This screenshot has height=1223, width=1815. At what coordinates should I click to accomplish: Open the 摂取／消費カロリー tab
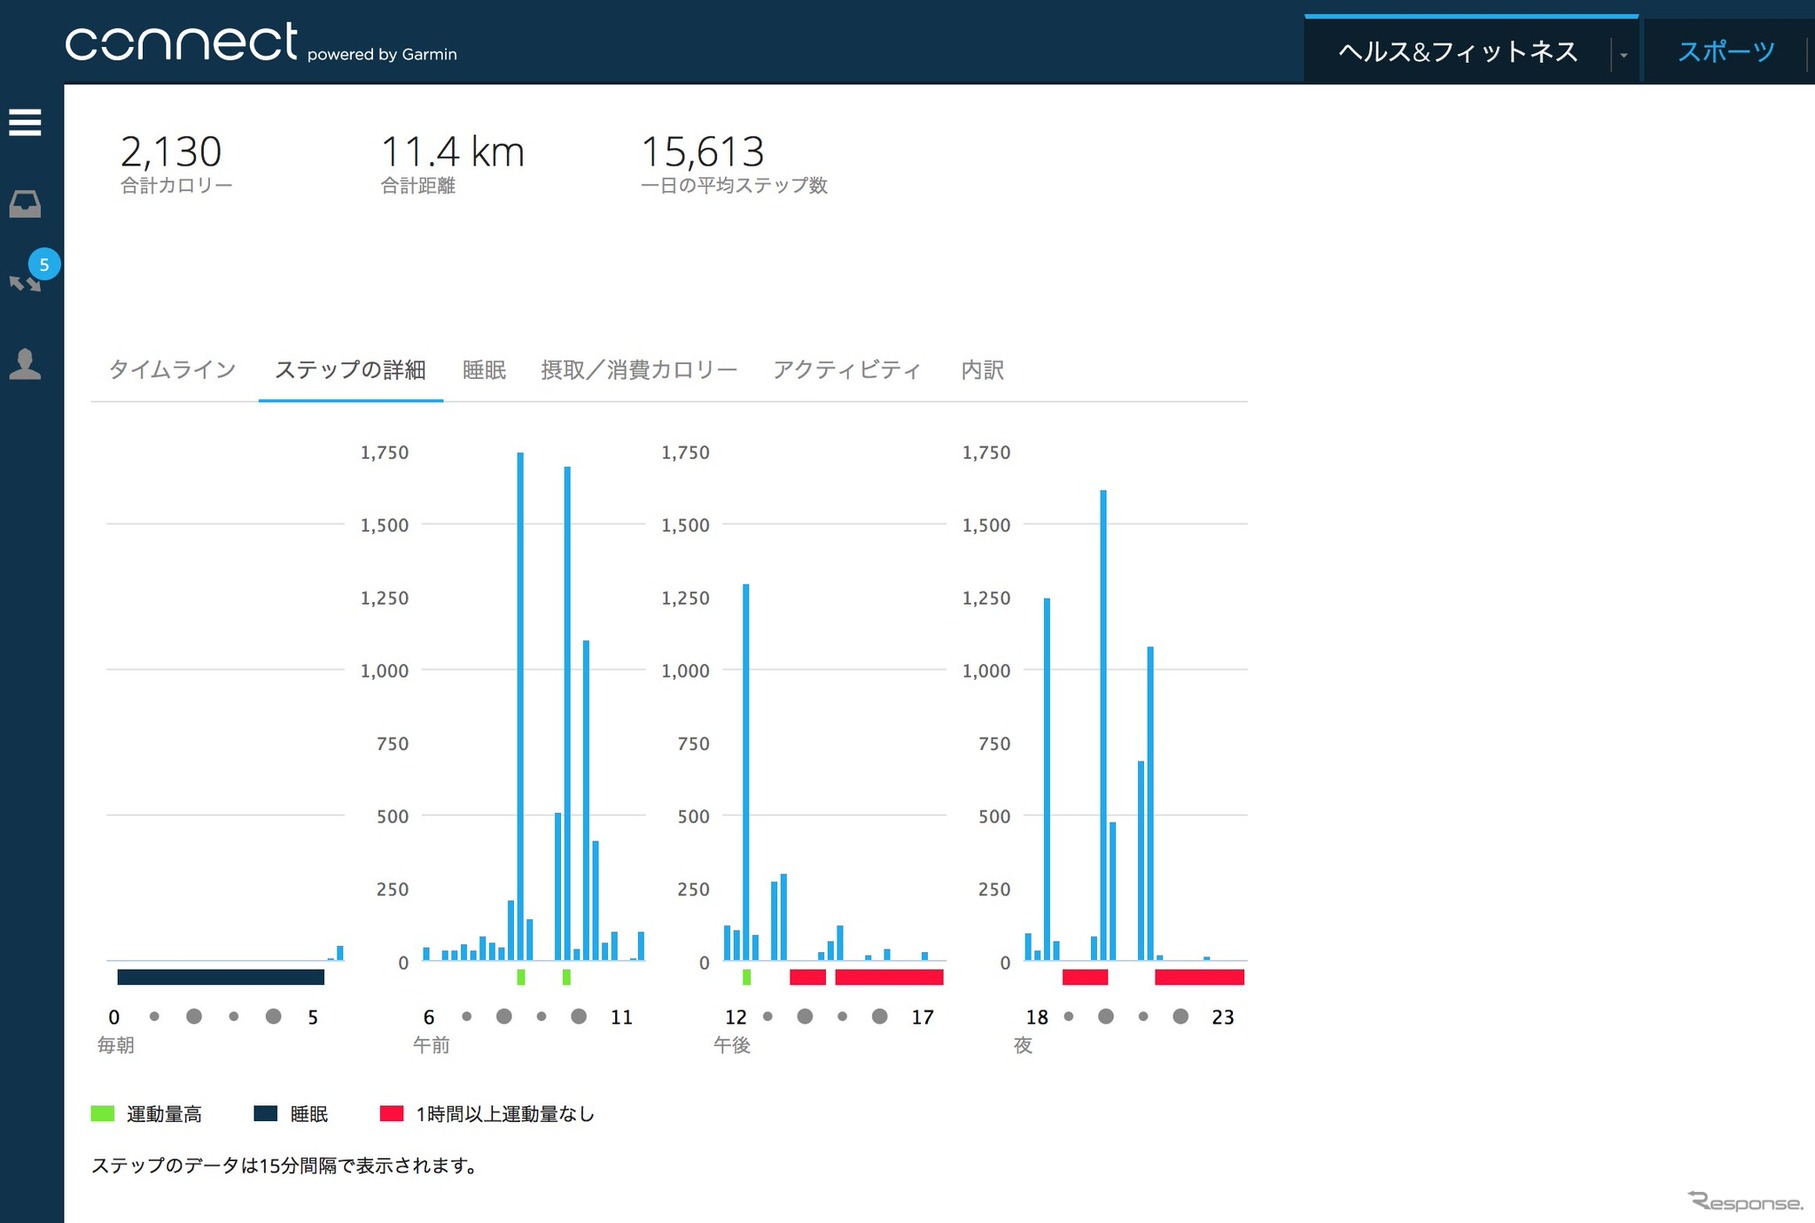click(639, 370)
